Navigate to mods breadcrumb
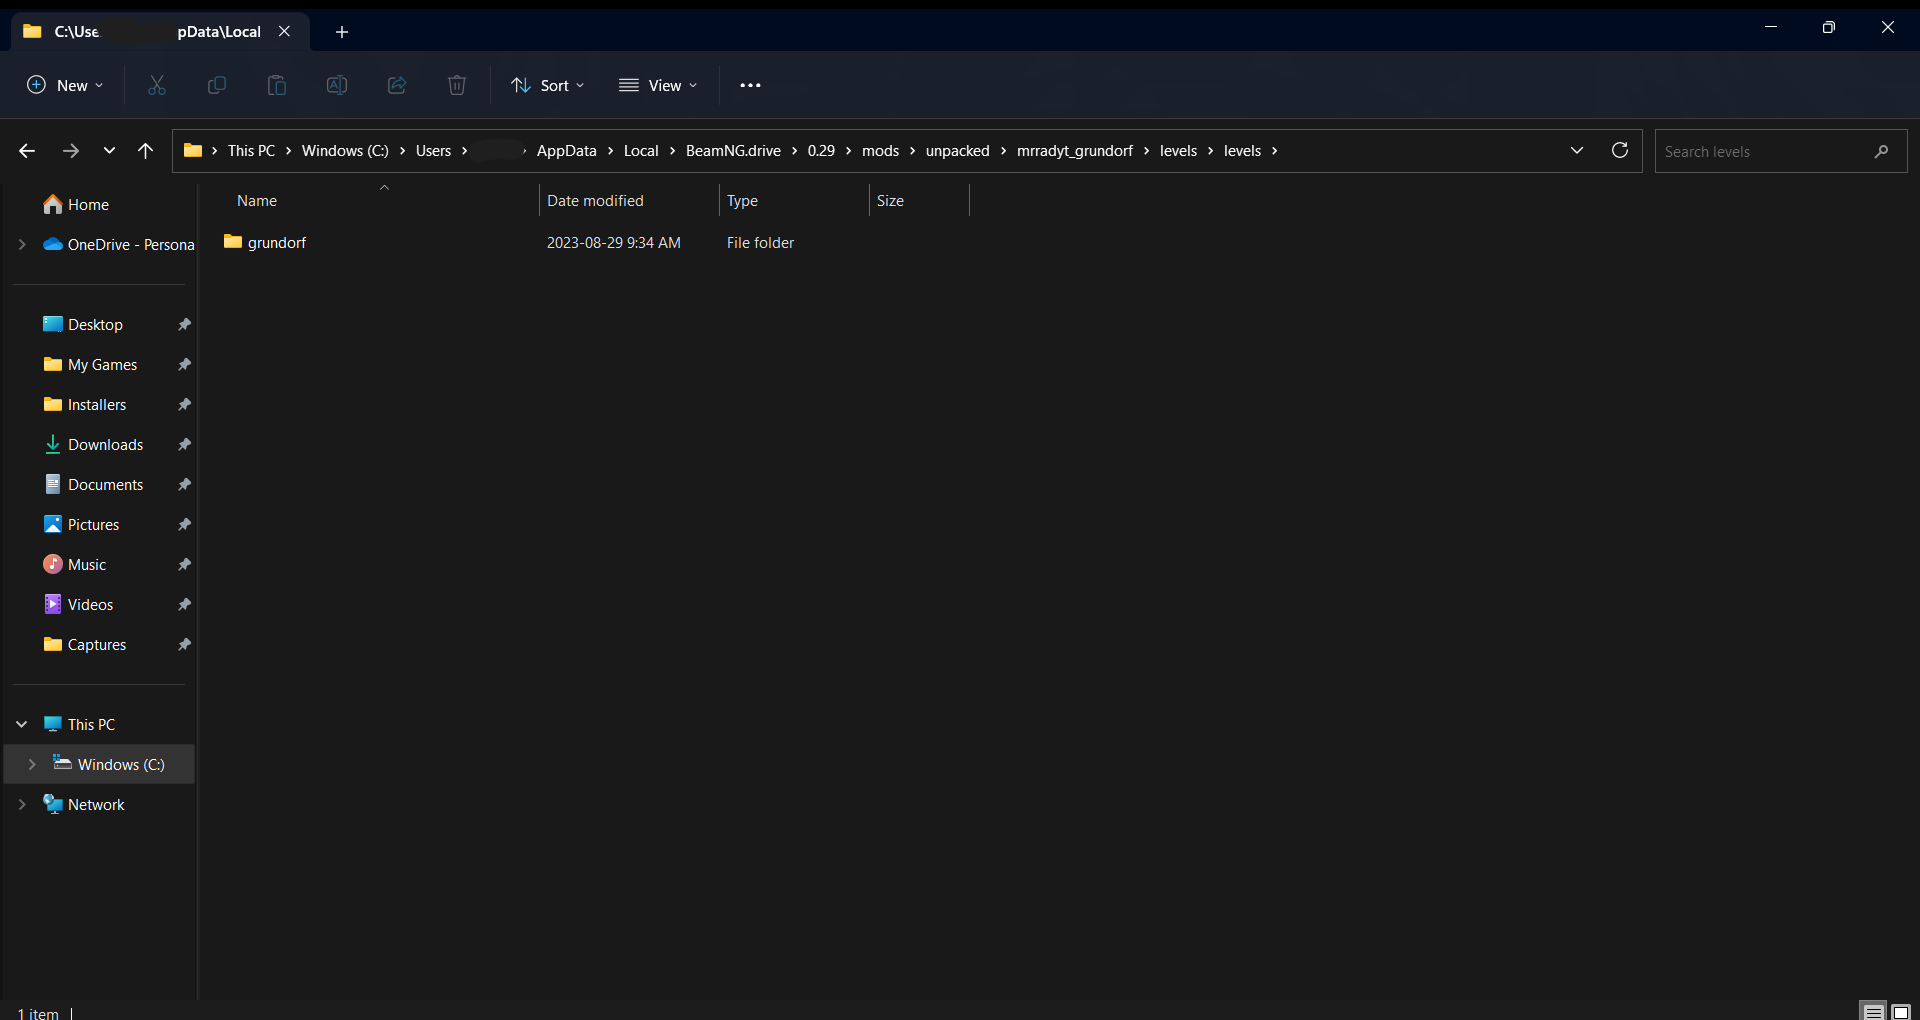Image resolution: width=1920 pixels, height=1020 pixels. 880,151
